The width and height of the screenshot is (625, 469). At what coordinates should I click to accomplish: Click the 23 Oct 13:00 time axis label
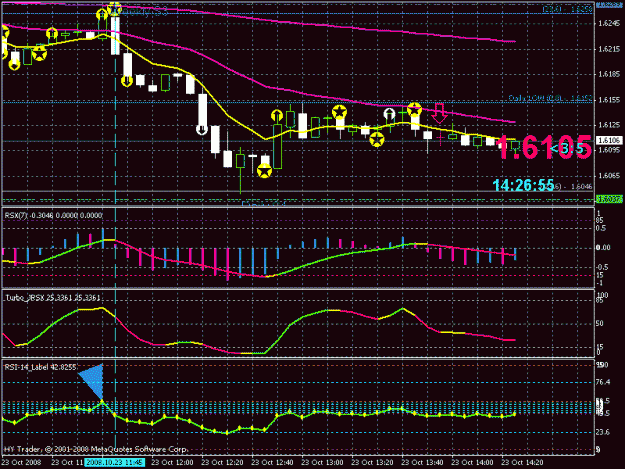point(322,463)
